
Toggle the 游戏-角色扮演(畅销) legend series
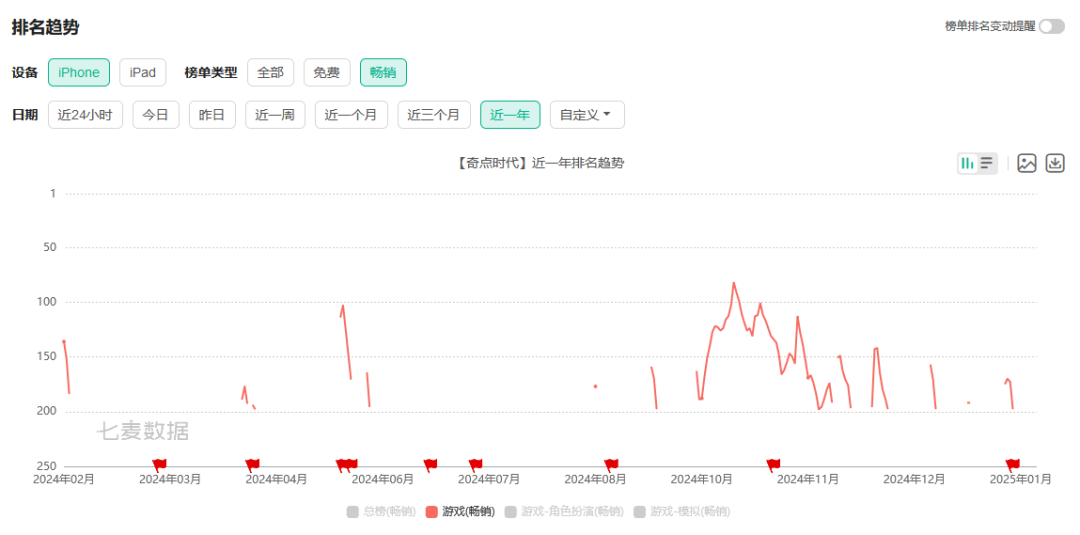click(x=564, y=512)
